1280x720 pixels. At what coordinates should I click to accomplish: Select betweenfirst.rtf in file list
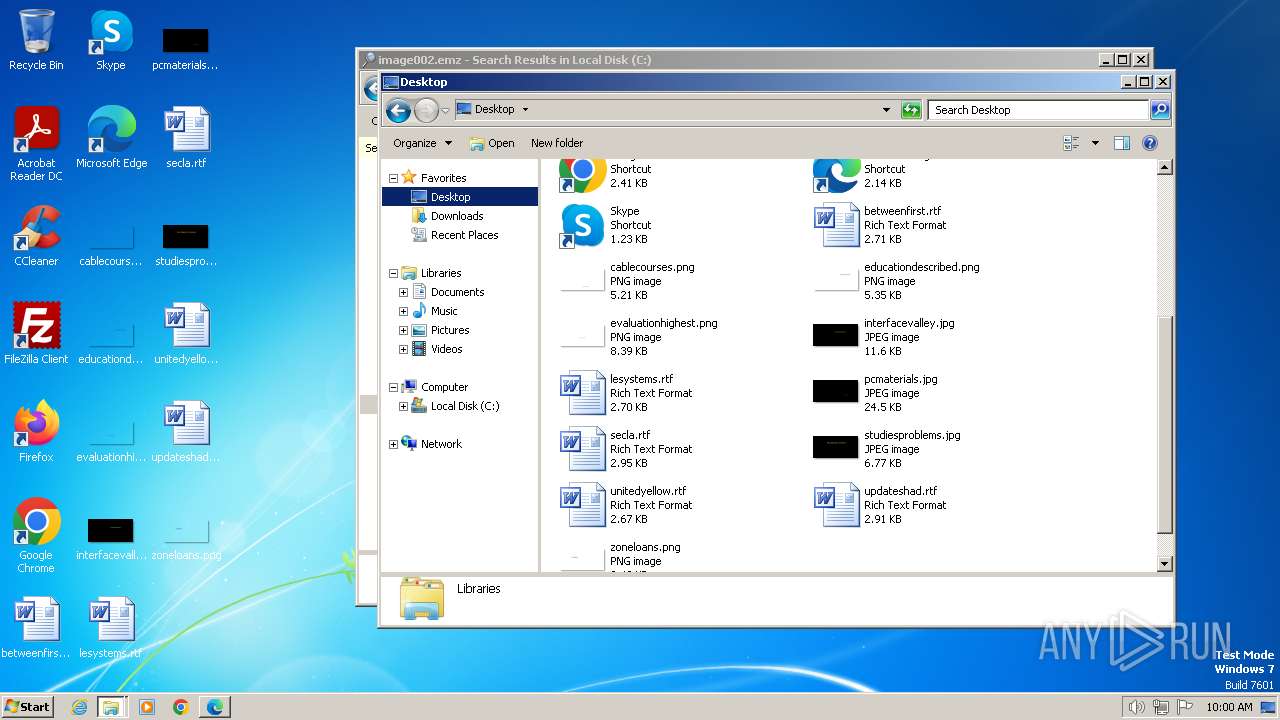click(880, 225)
